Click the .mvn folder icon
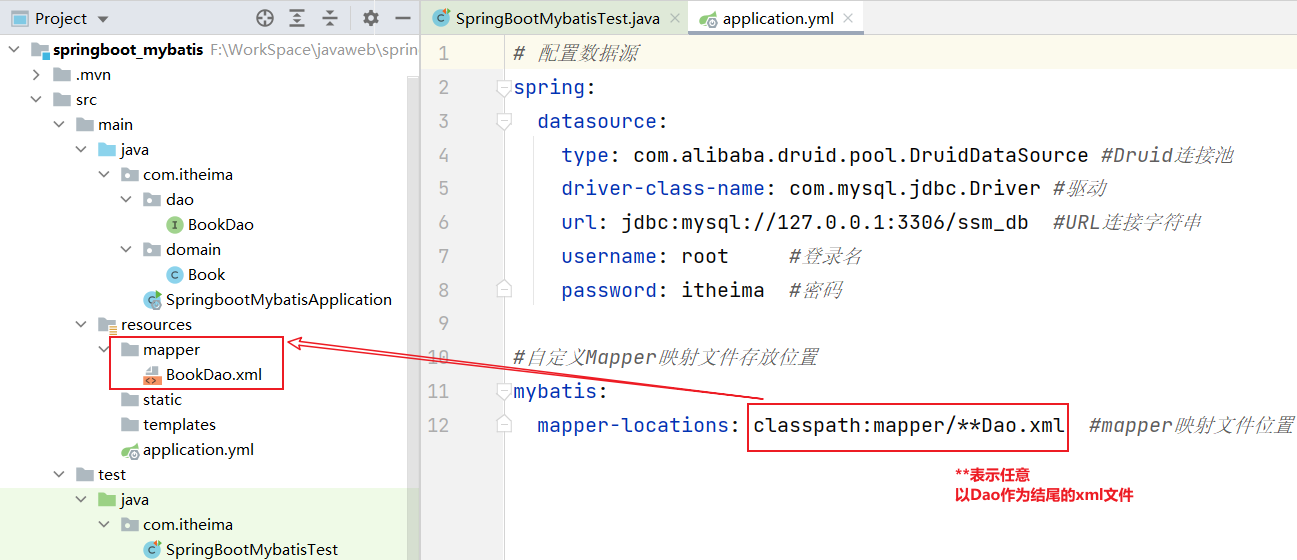Viewport: 1297px width, 560px height. [x=62, y=74]
